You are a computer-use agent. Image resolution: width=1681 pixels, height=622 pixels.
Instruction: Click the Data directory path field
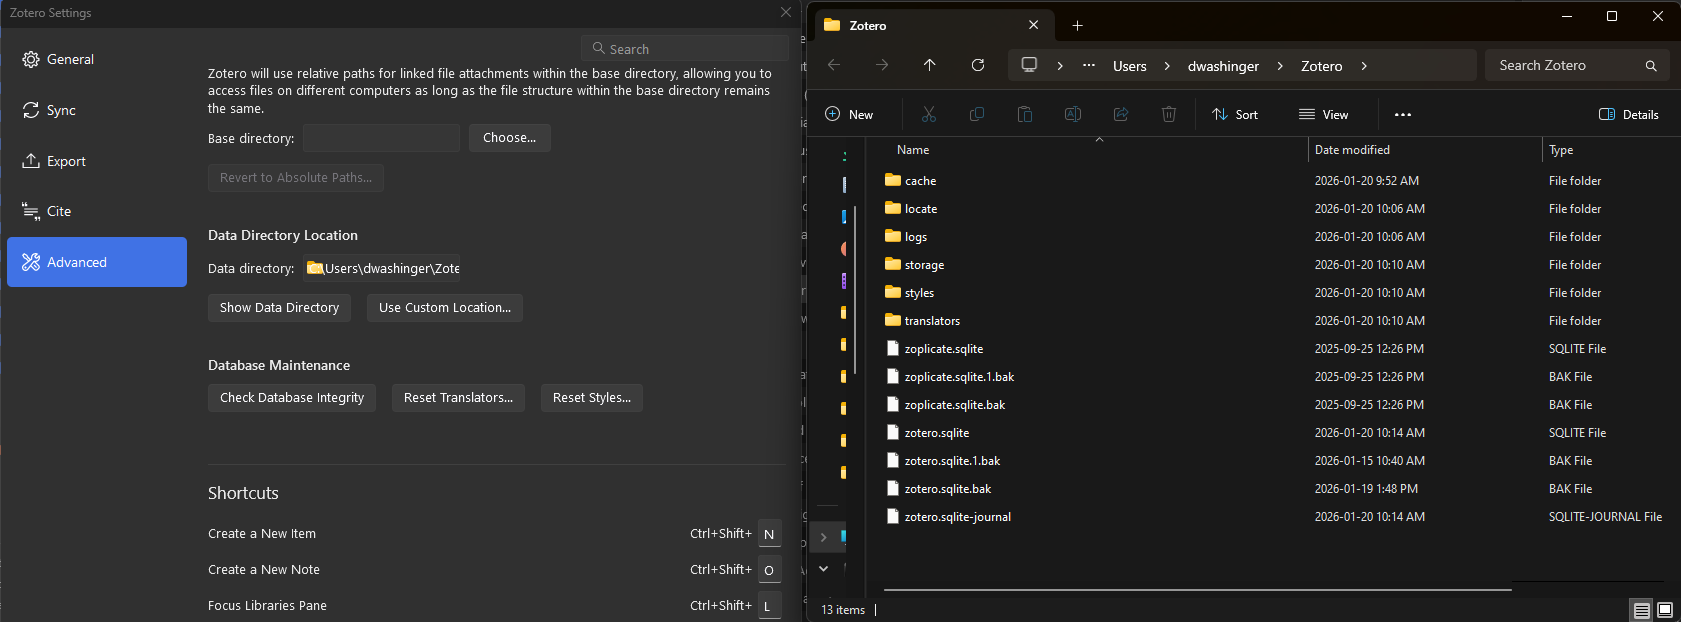click(x=382, y=268)
